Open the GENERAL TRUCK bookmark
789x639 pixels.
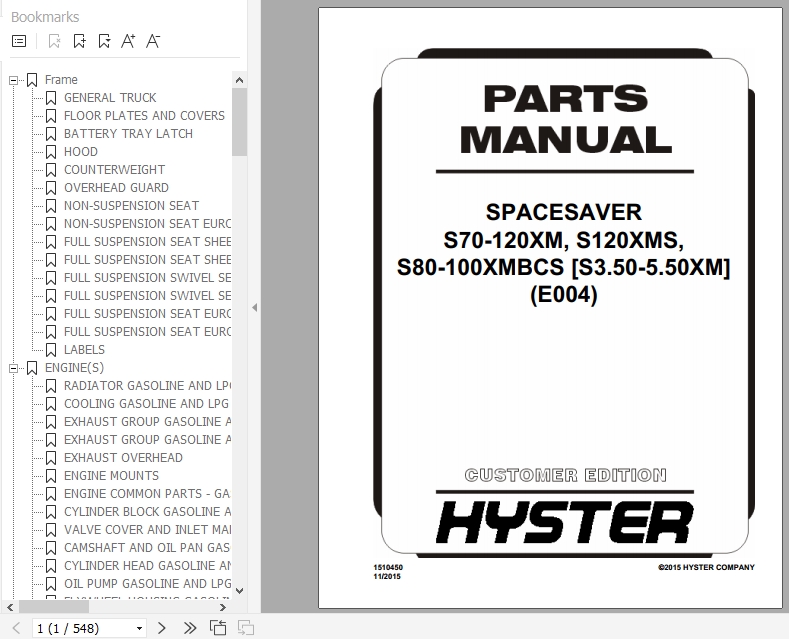[x=110, y=98]
